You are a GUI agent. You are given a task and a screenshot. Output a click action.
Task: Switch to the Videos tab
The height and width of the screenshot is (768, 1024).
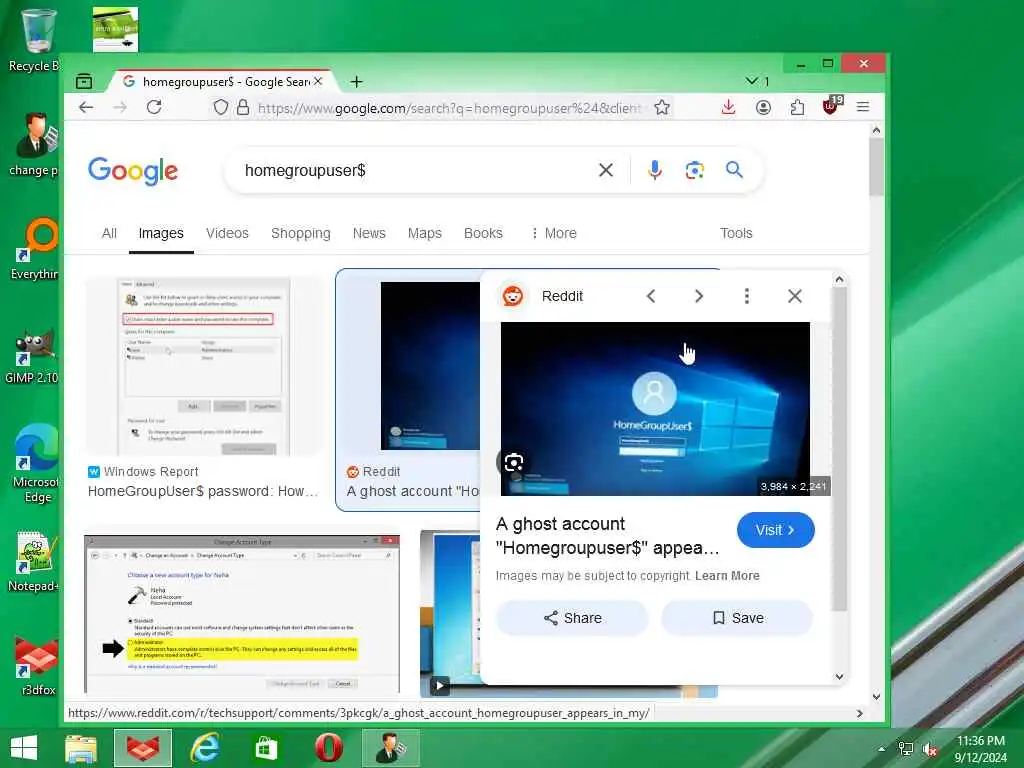pos(227,233)
